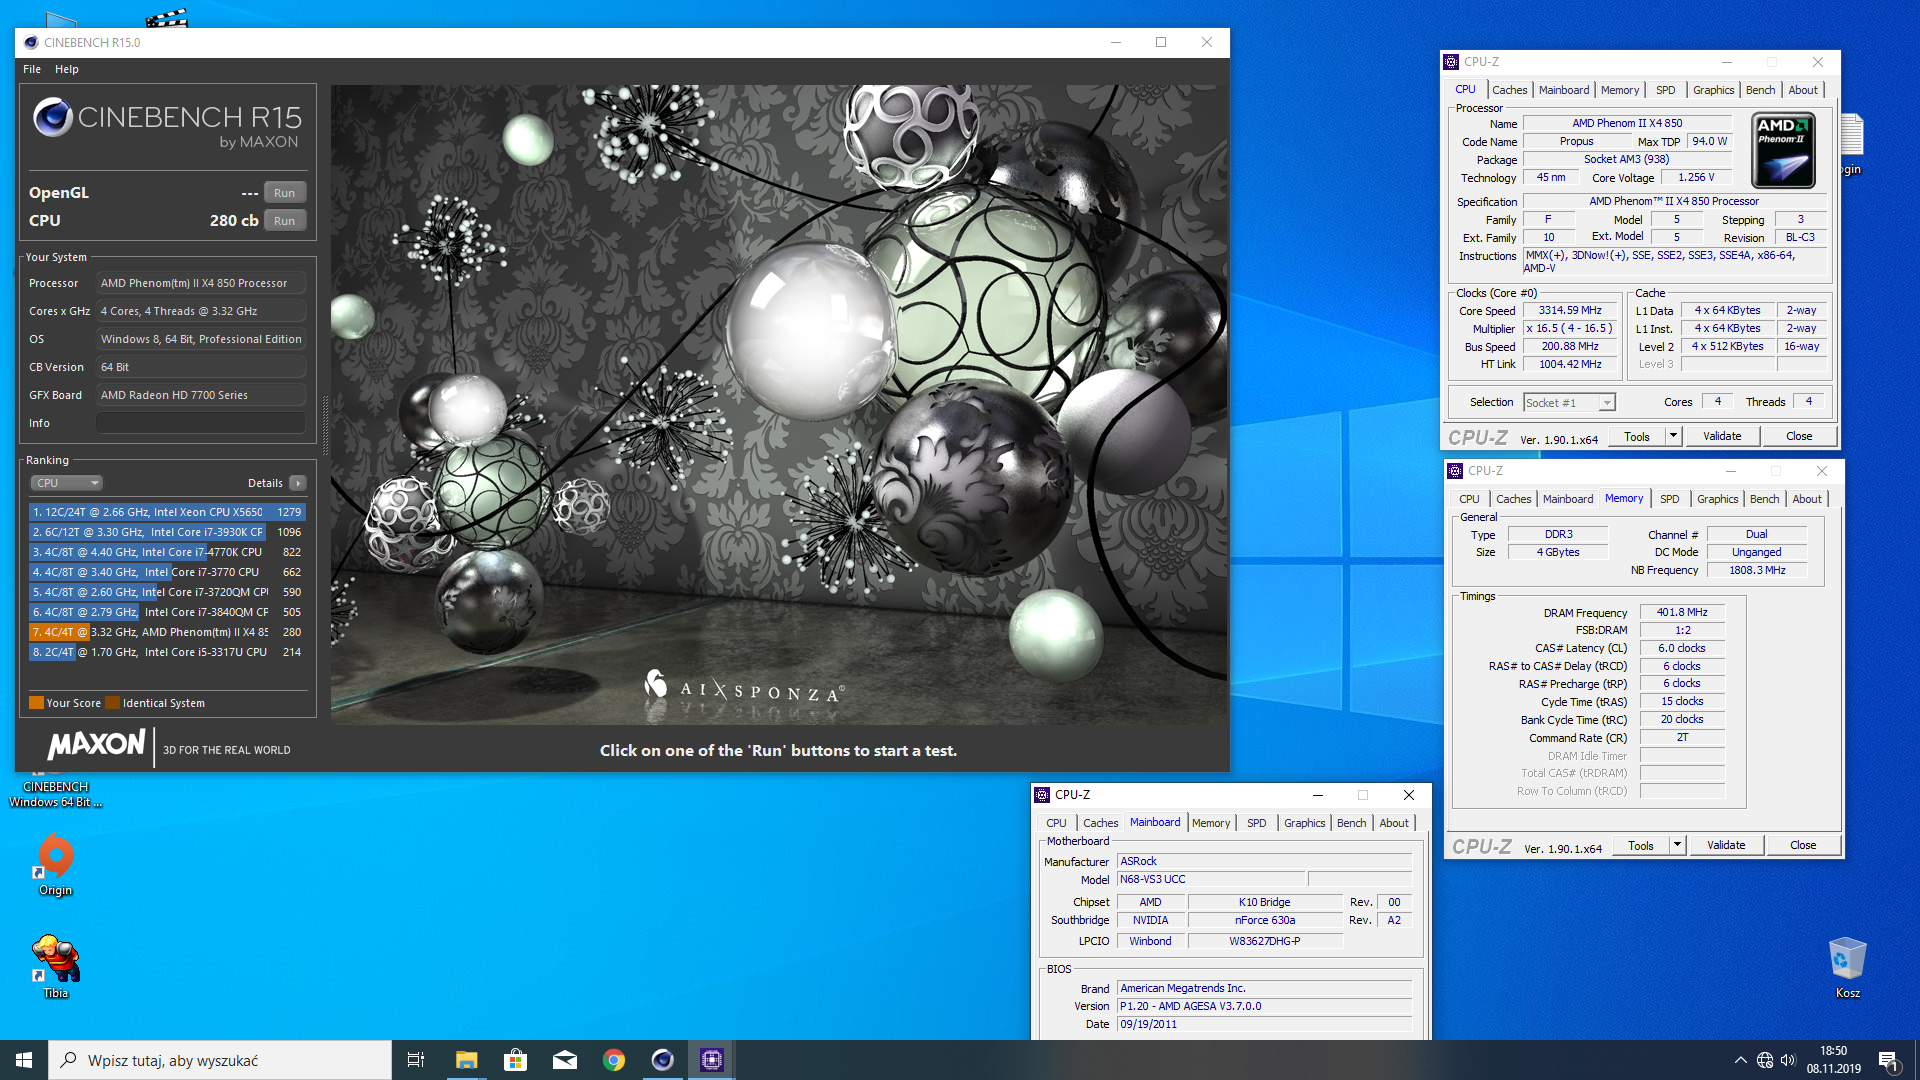Select ranking row Core i7-3720QM
The width and height of the screenshot is (1920, 1080).
coord(167,592)
